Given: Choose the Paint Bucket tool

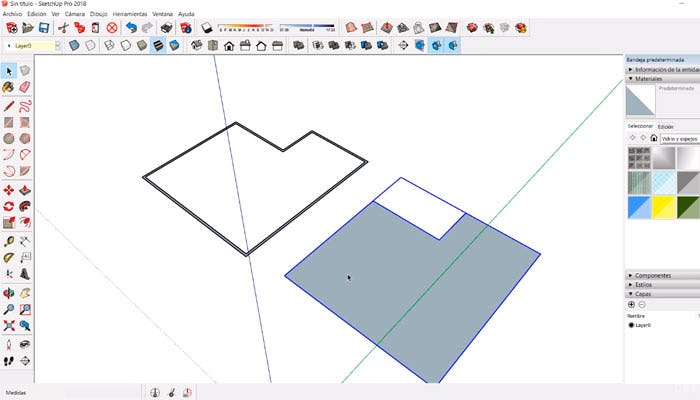Looking at the screenshot, I should pos(8,87).
